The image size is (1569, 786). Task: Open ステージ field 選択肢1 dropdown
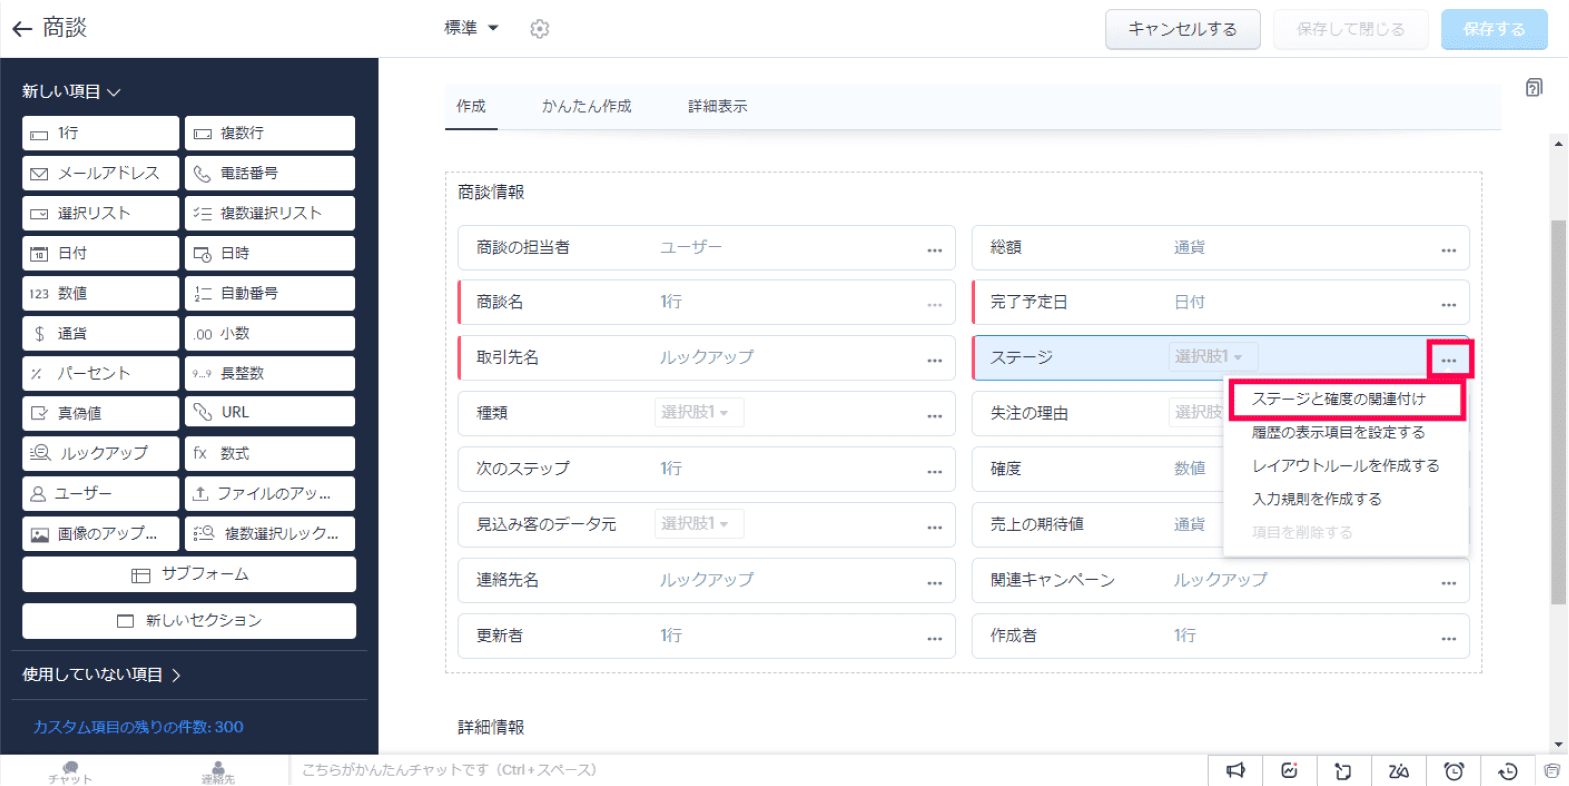tap(1213, 356)
